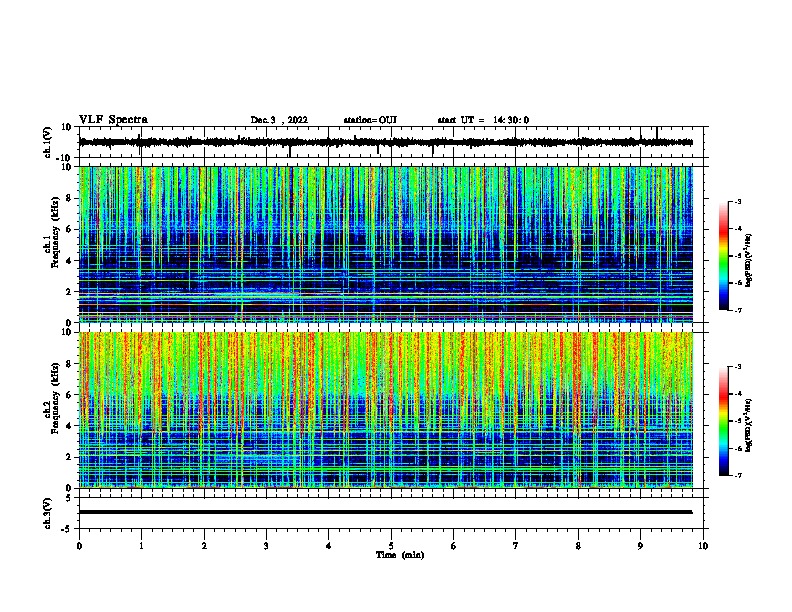792x612 pixels.
Task: Click the "2" tick on the time axis
Action: click(204, 546)
